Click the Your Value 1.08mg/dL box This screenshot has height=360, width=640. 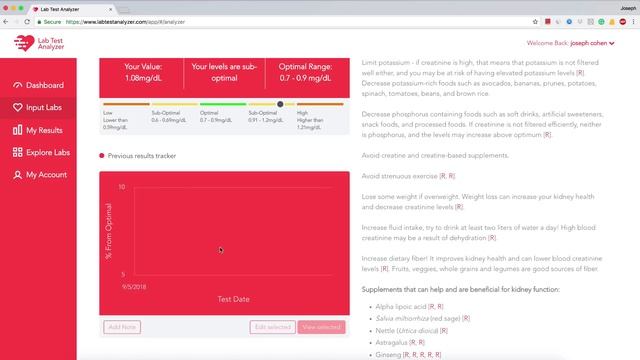point(143,73)
